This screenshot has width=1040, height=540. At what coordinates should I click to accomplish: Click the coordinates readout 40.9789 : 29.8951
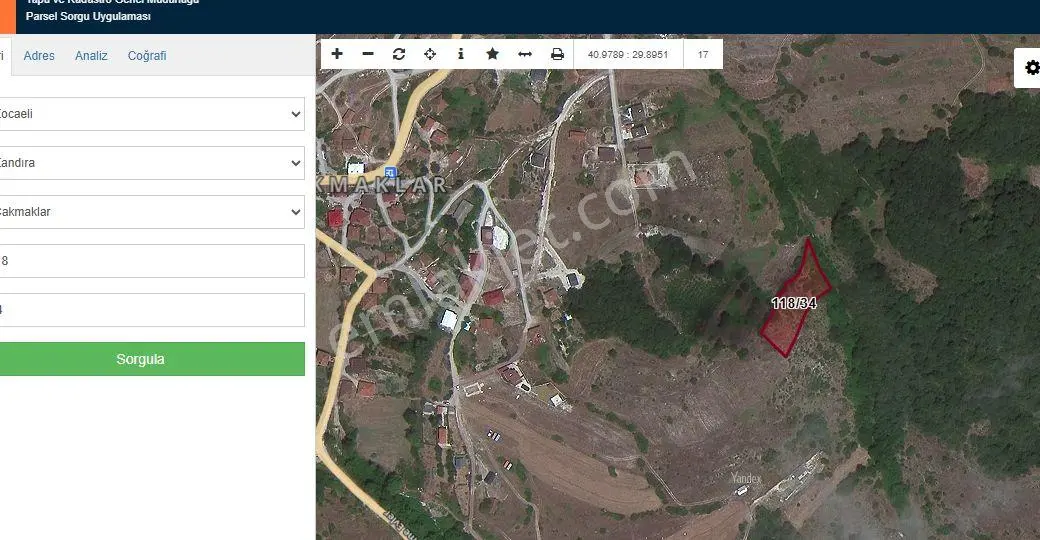[627, 54]
